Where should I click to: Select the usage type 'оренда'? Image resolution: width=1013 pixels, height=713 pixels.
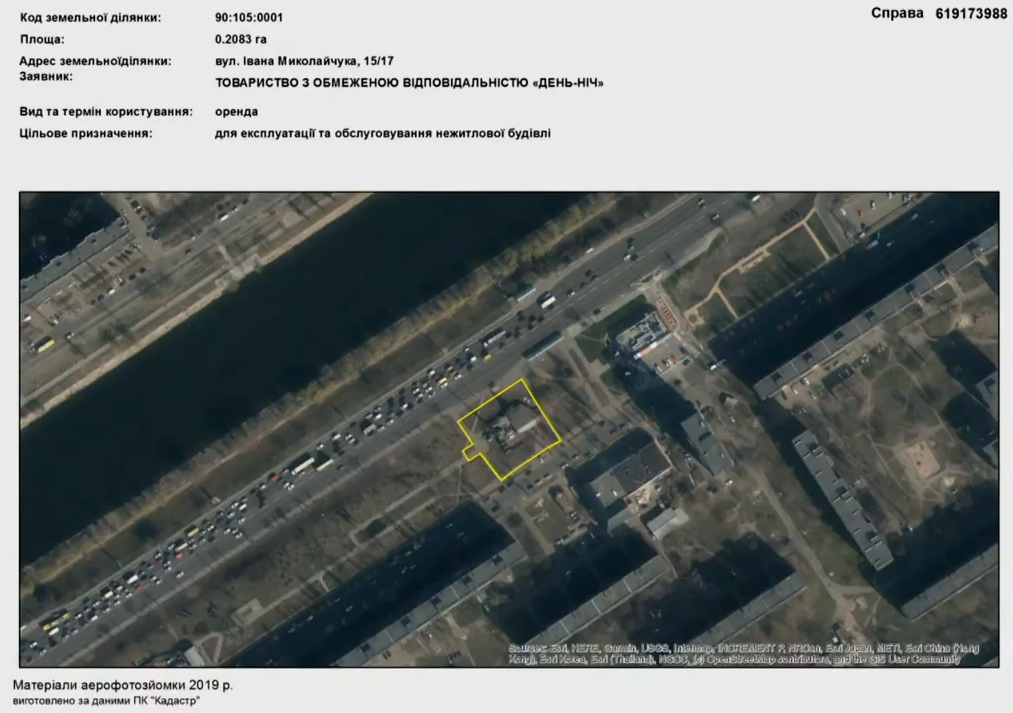pyautogui.click(x=236, y=111)
